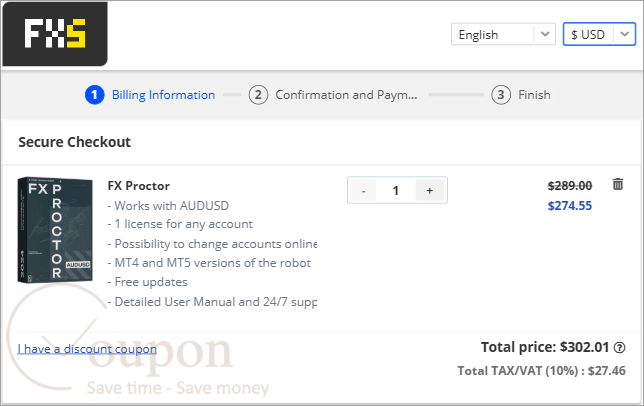This screenshot has height=406, width=644.
Task: Decrease quantity with the minus button
Action: click(x=363, y=190)
